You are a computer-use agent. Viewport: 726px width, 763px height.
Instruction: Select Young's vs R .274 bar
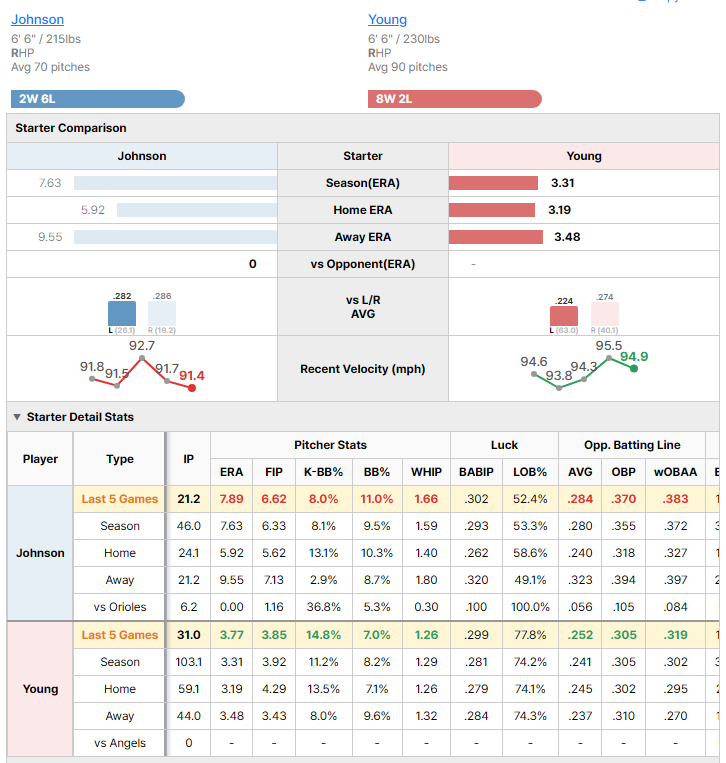pyautogui.click(x=605, y=314)
